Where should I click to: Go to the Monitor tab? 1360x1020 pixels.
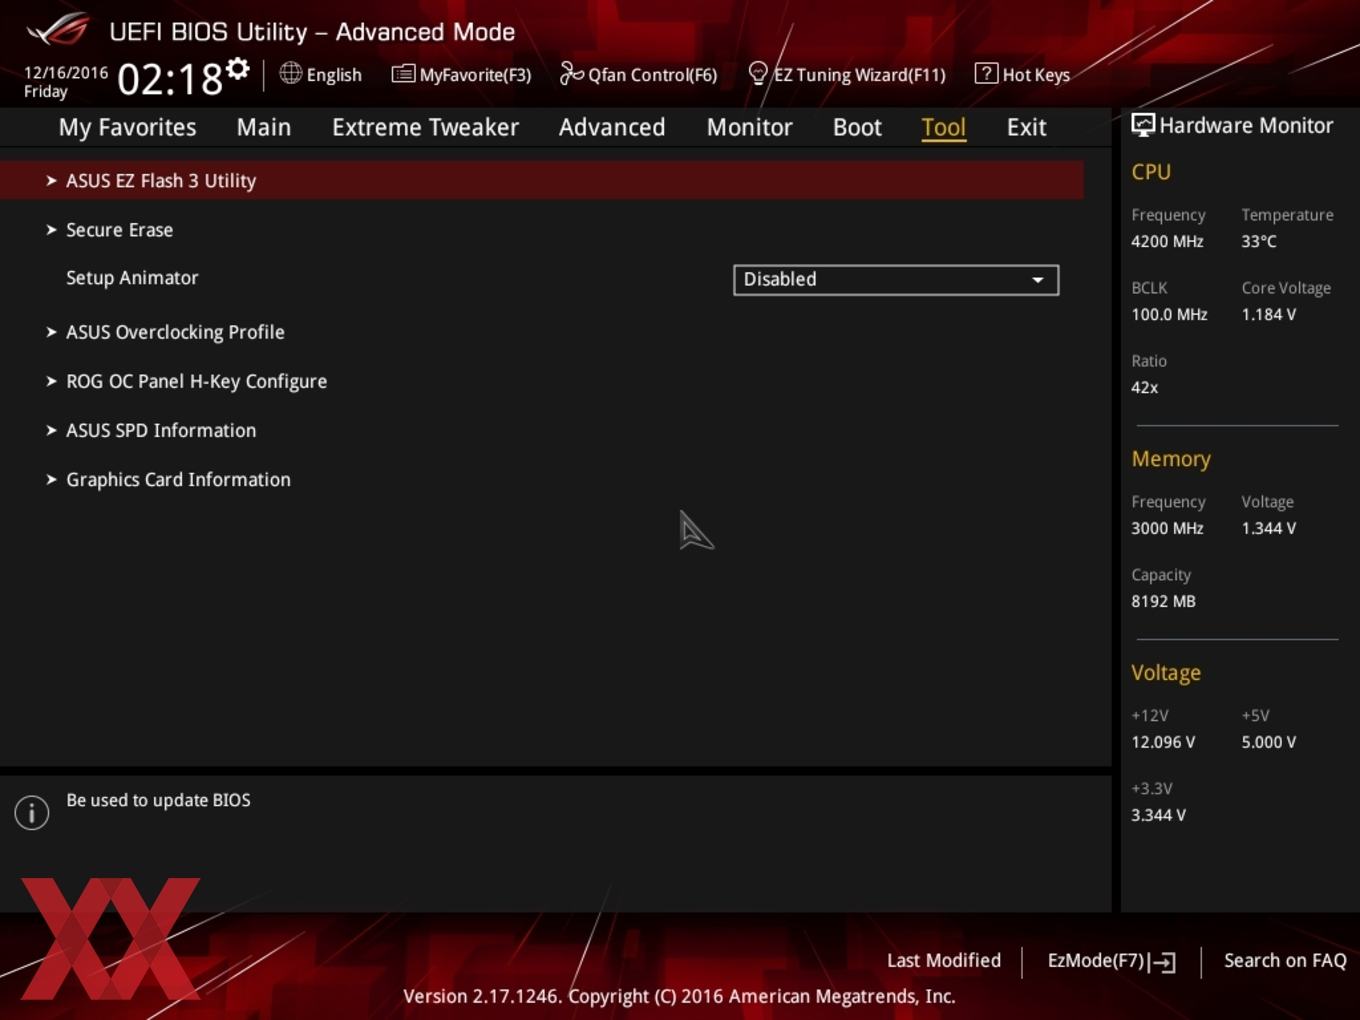749,128
